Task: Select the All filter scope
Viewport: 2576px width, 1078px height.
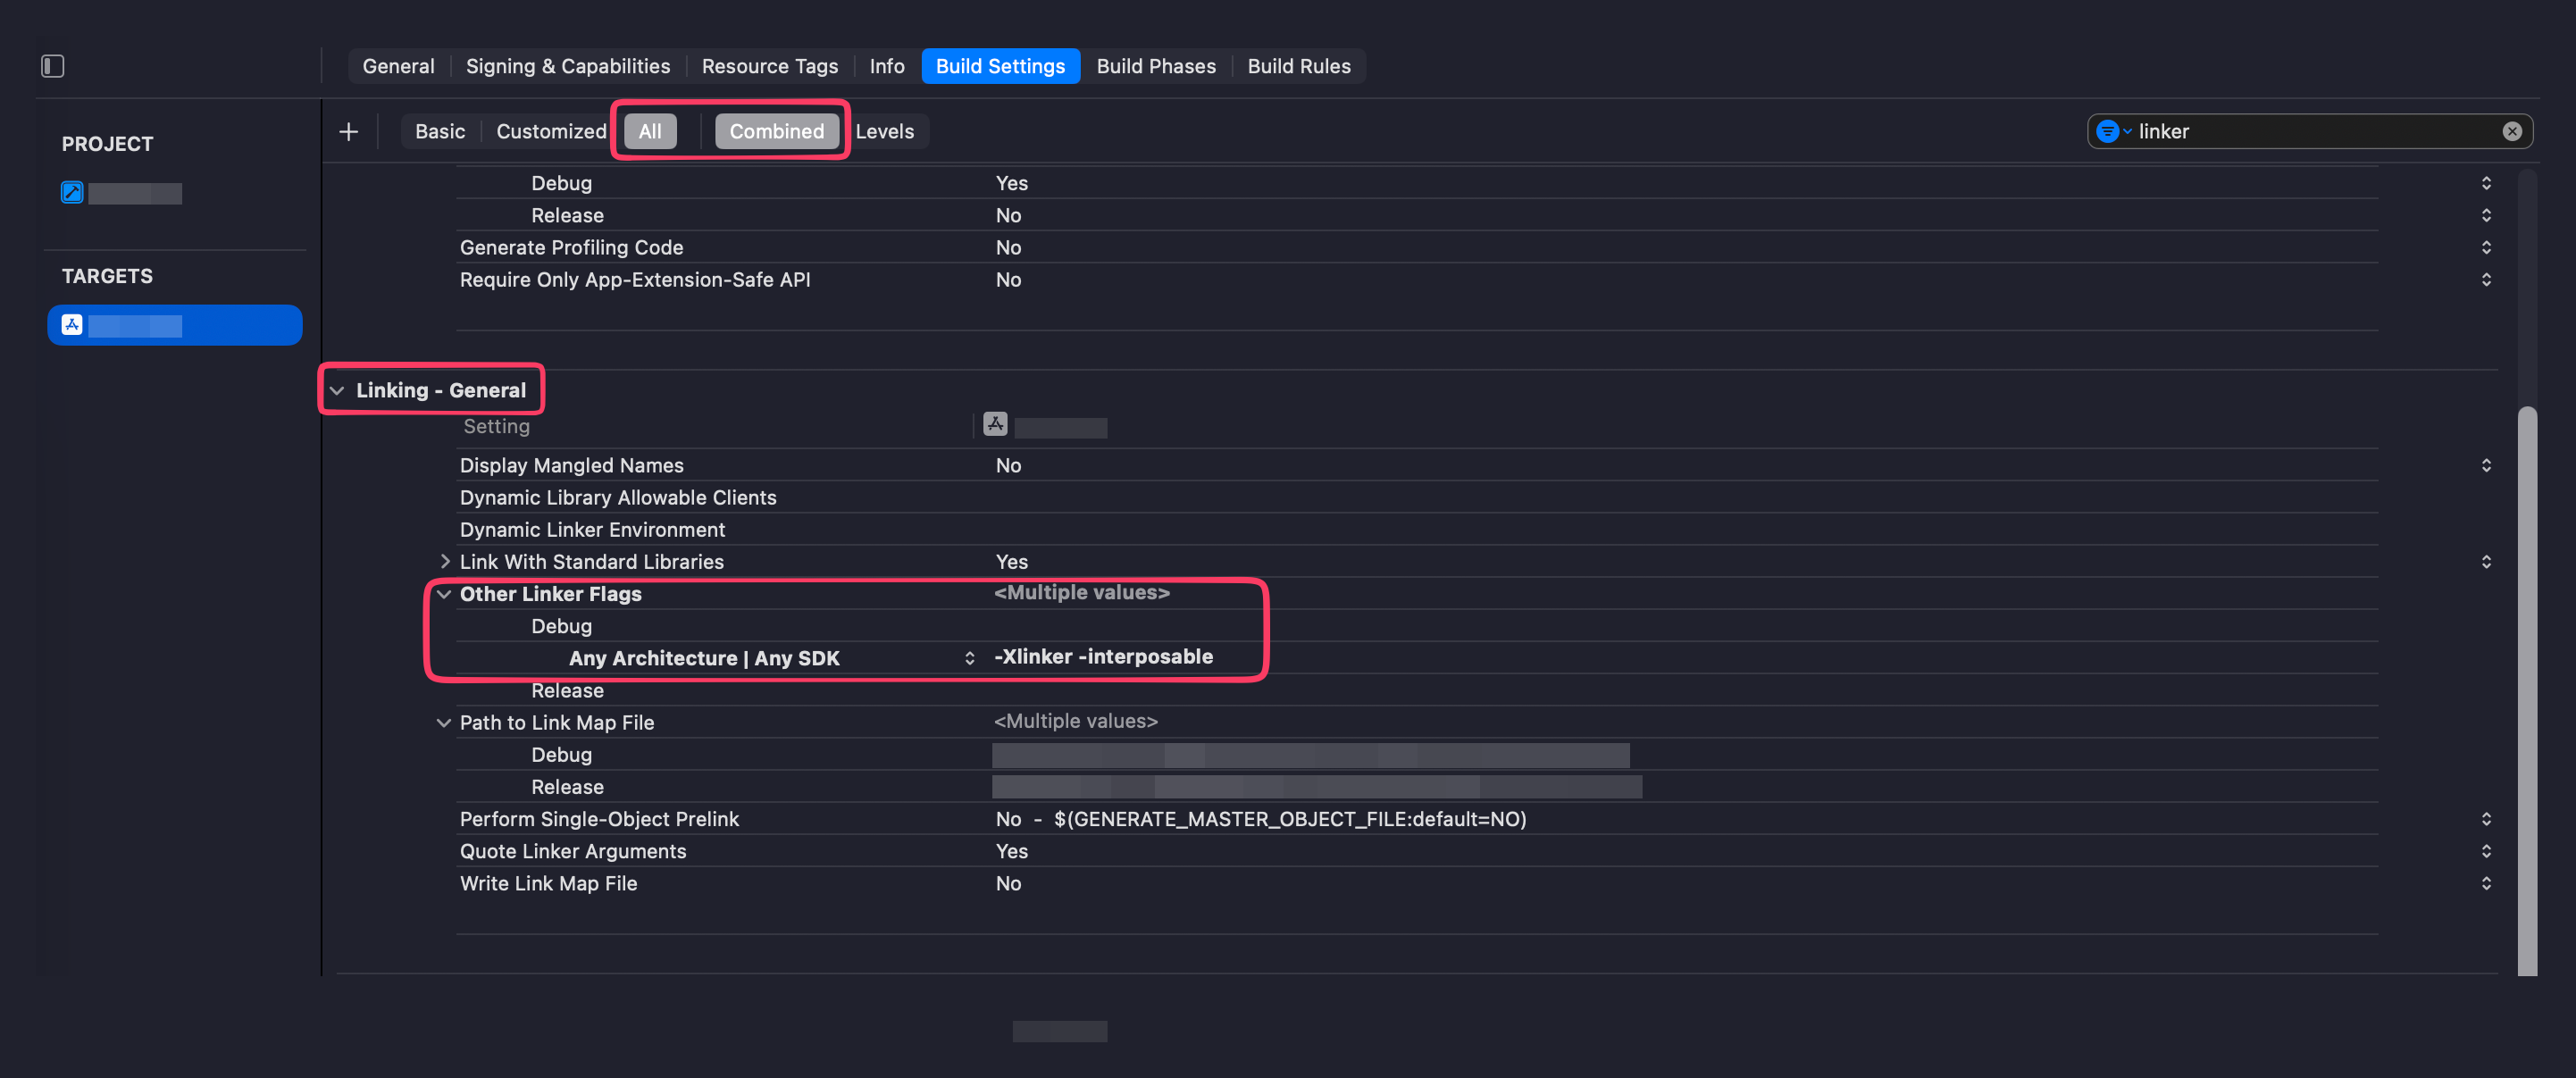Action: click(x=649, y=131)
